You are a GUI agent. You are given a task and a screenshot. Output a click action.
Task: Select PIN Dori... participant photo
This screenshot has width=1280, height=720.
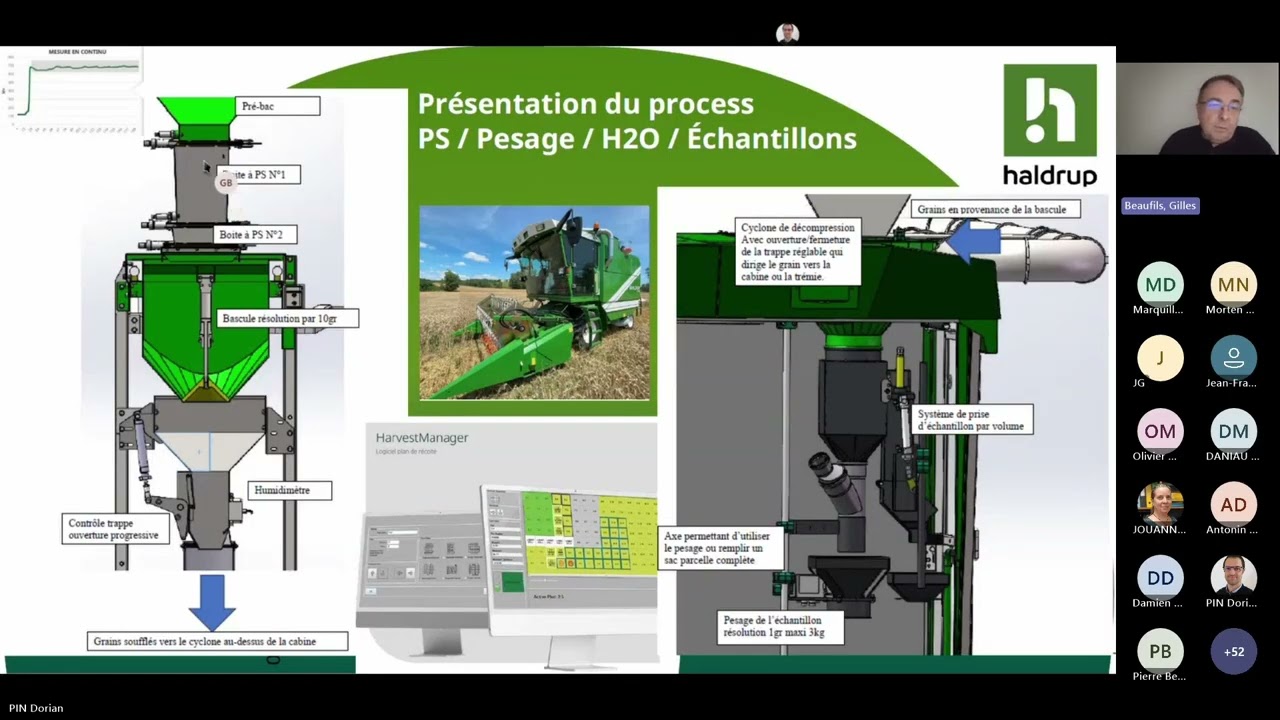pyautogui.click(x=1233, y=578)
